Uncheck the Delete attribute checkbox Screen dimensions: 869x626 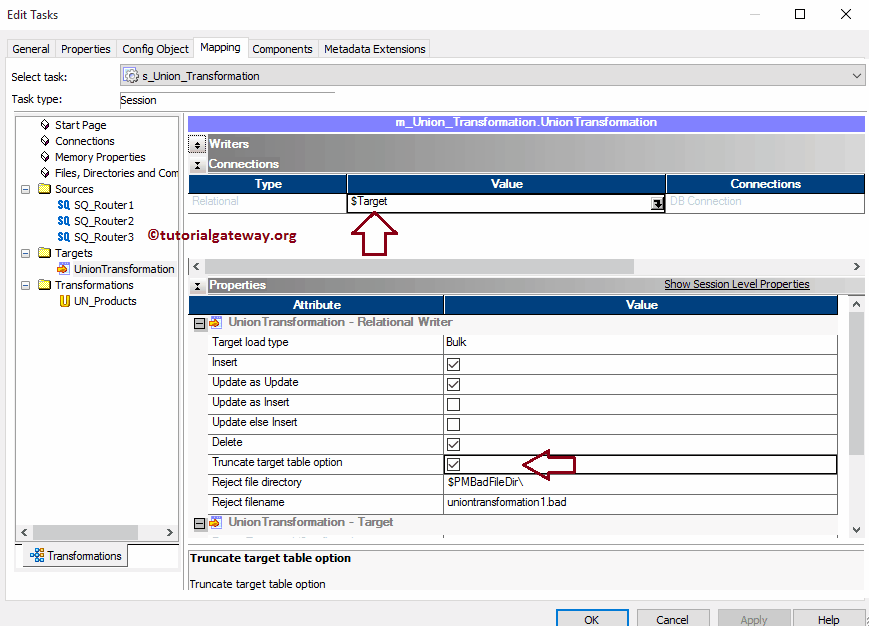(x=453, y=444)
